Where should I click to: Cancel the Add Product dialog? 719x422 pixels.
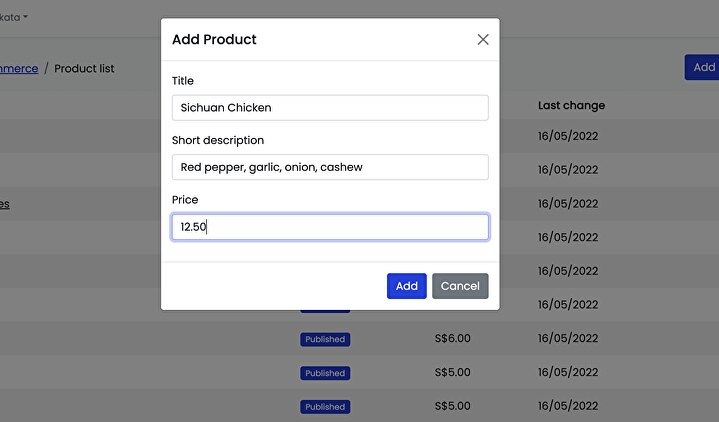coord(460,286)
